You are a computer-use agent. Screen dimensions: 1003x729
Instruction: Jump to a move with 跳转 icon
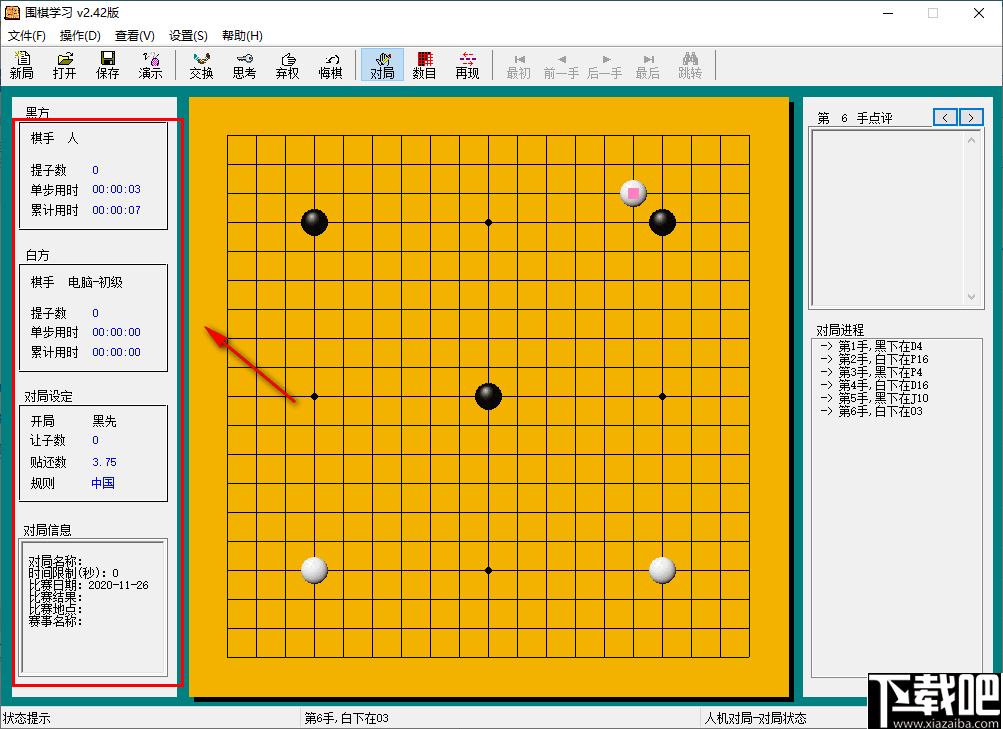tap(690, 66)
